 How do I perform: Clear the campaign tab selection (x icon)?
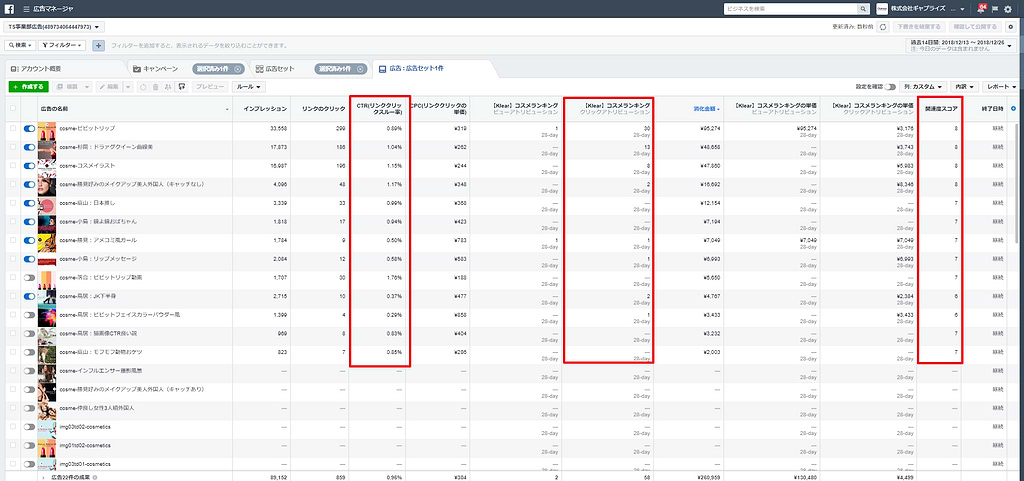pyautogui.click(x=237, y=69)
